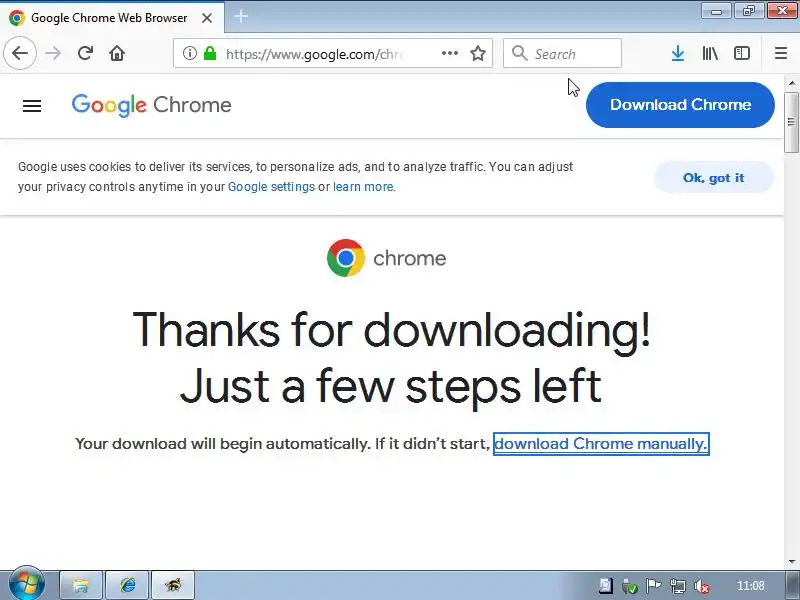Click the Download Chrome button
The width and height of the screenshot is (800, 600).
[680, 105]
